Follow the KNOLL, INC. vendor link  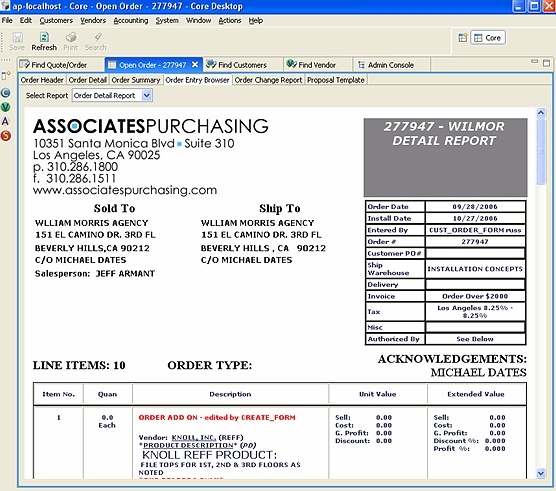[x=194, y=437]
